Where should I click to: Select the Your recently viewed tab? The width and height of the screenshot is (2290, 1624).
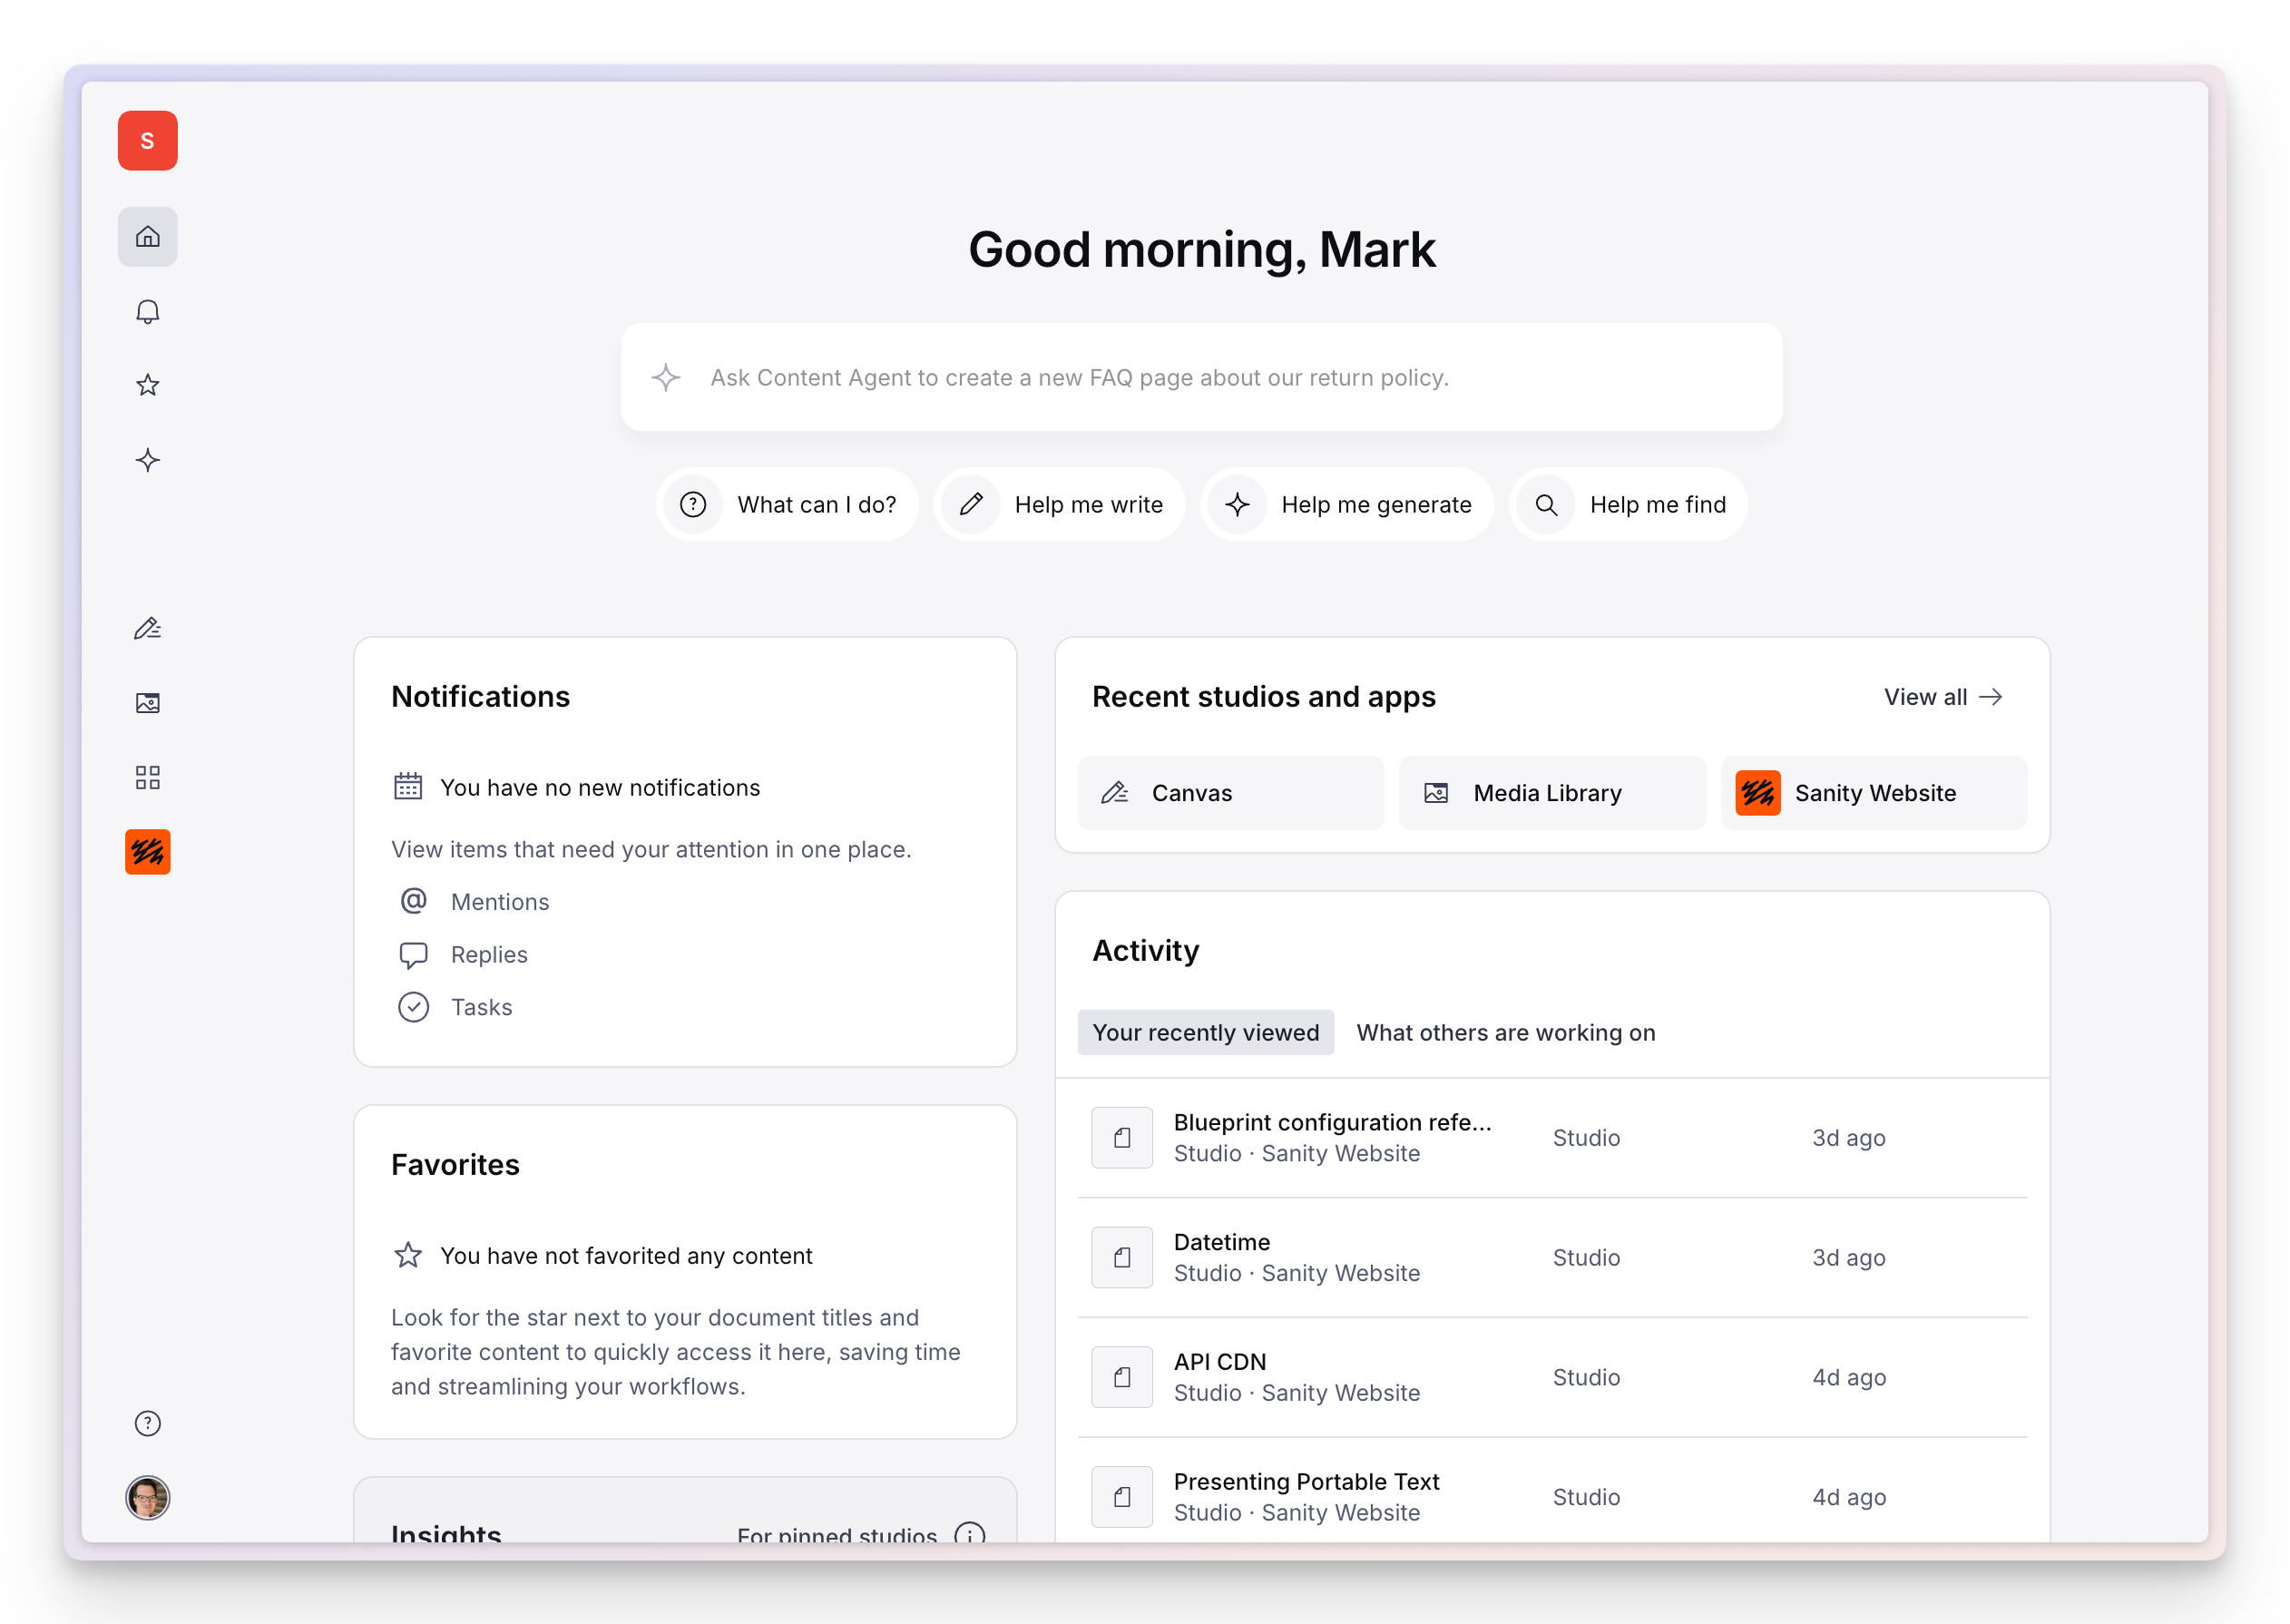point(1205,1032)
